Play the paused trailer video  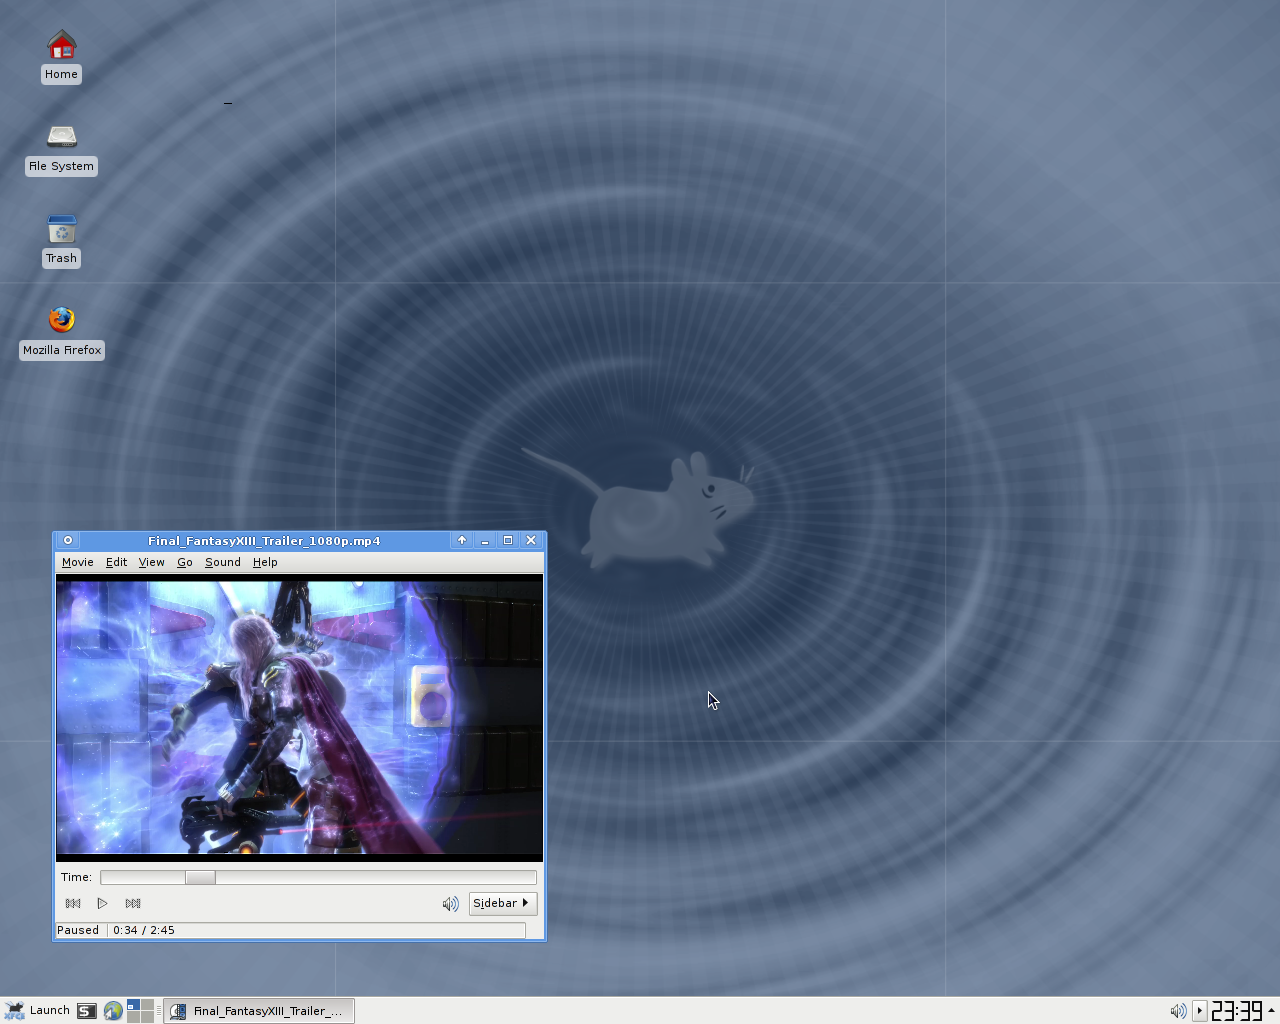coord(102,903)
